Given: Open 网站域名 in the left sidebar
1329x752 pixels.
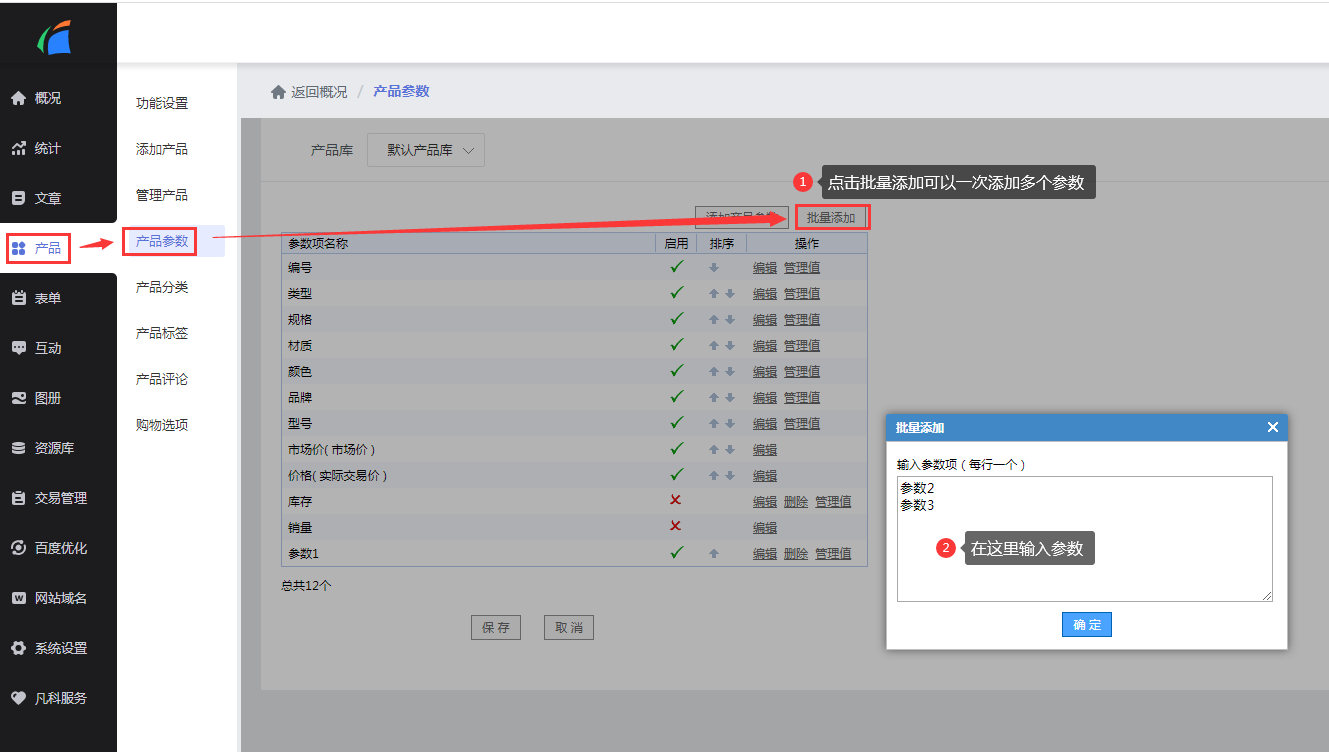Looking at the screenshot, I should (x=60, y=598).
